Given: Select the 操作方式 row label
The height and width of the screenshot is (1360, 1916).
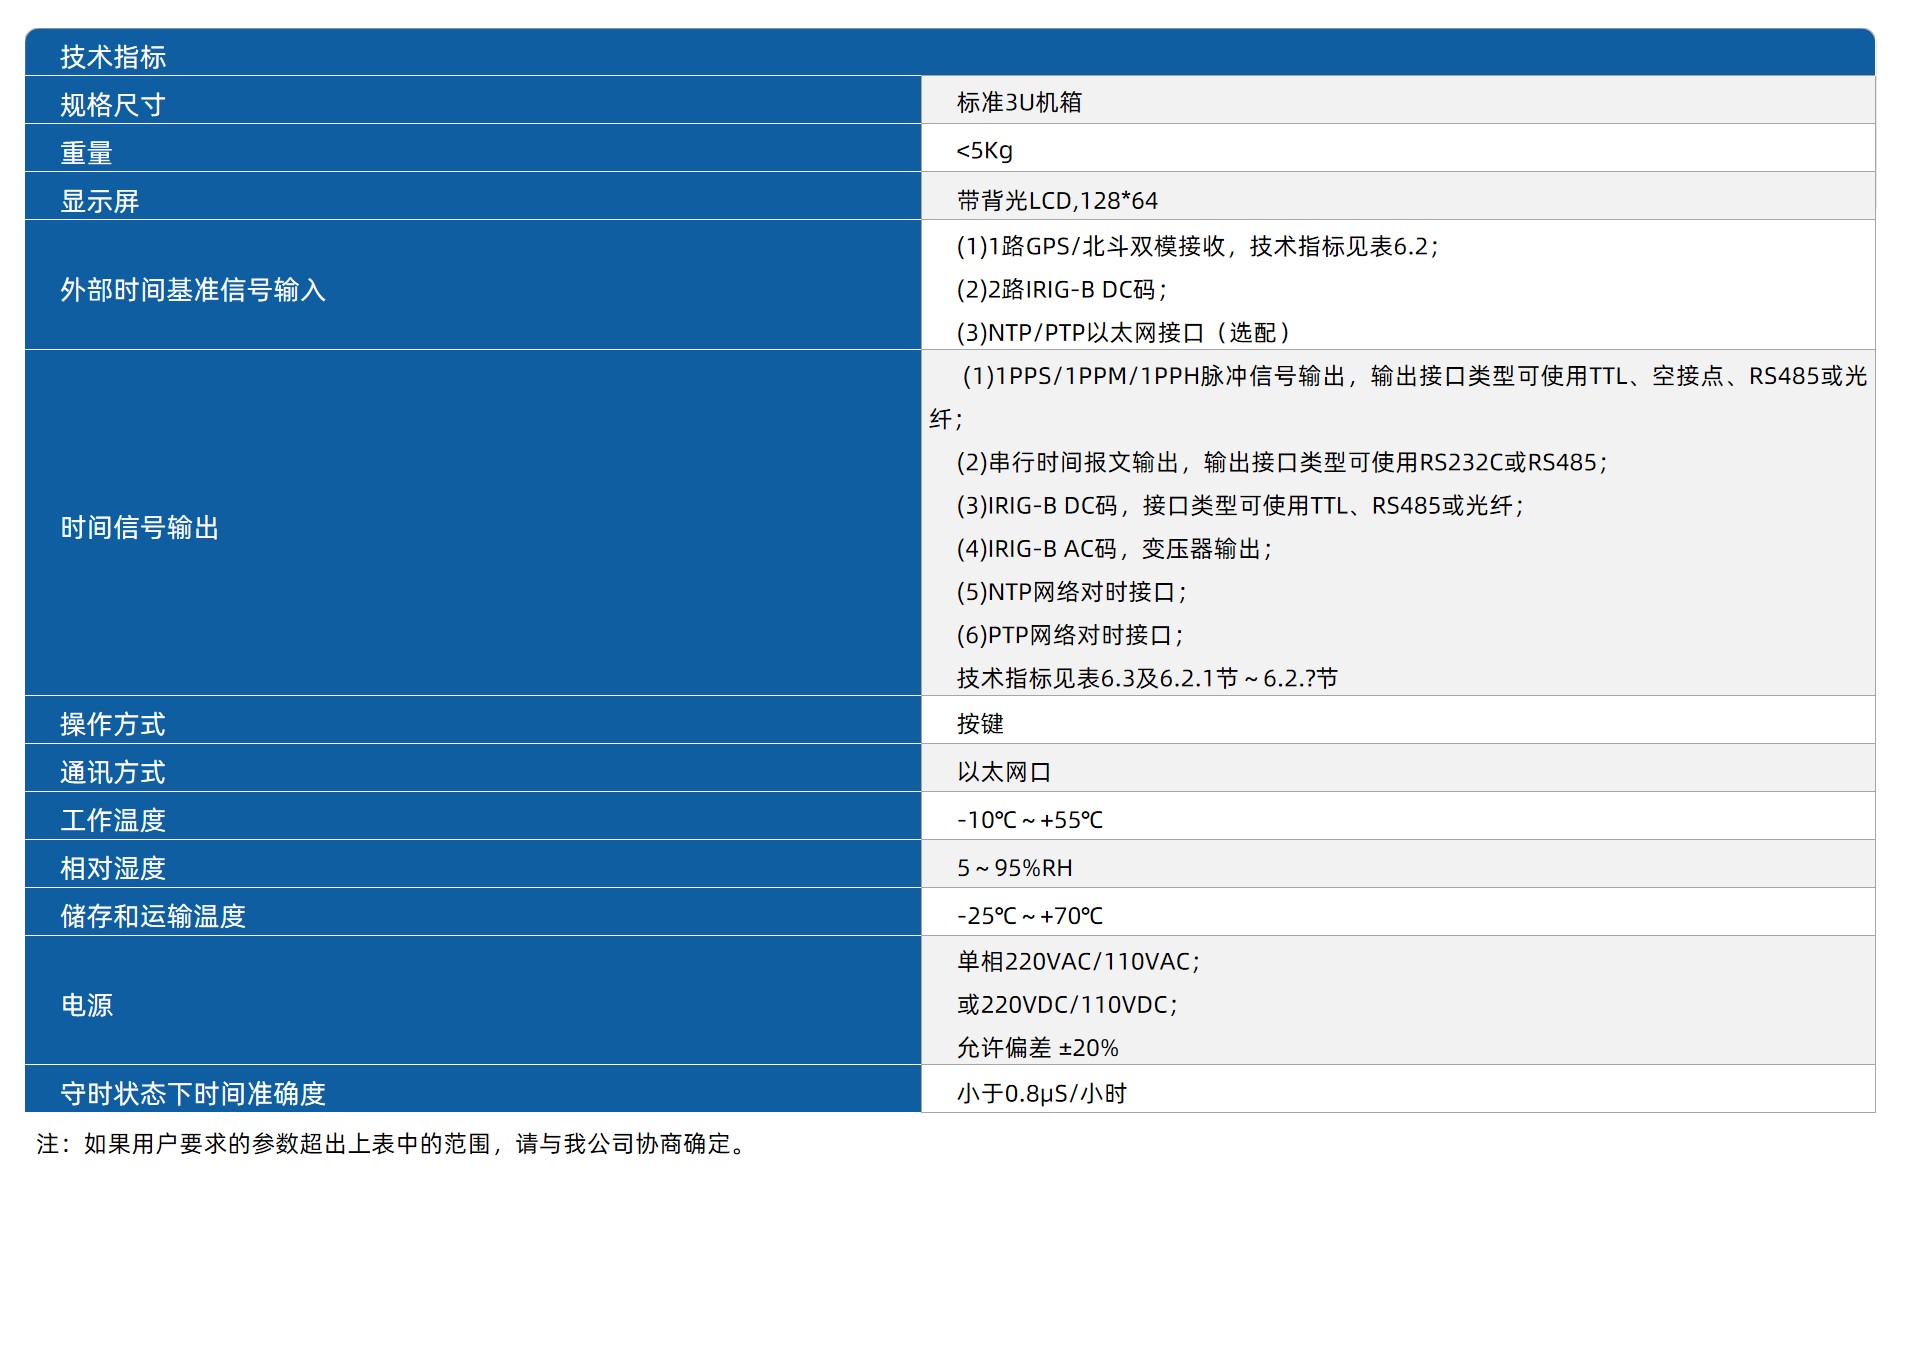Looking at the screenshot, I should tap(113, 723).
